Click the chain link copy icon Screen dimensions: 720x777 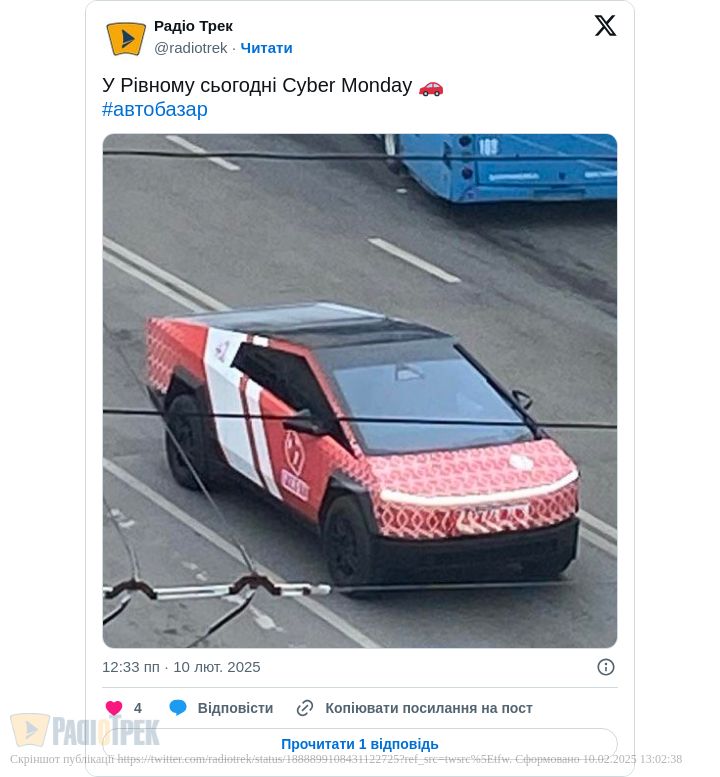305,708
